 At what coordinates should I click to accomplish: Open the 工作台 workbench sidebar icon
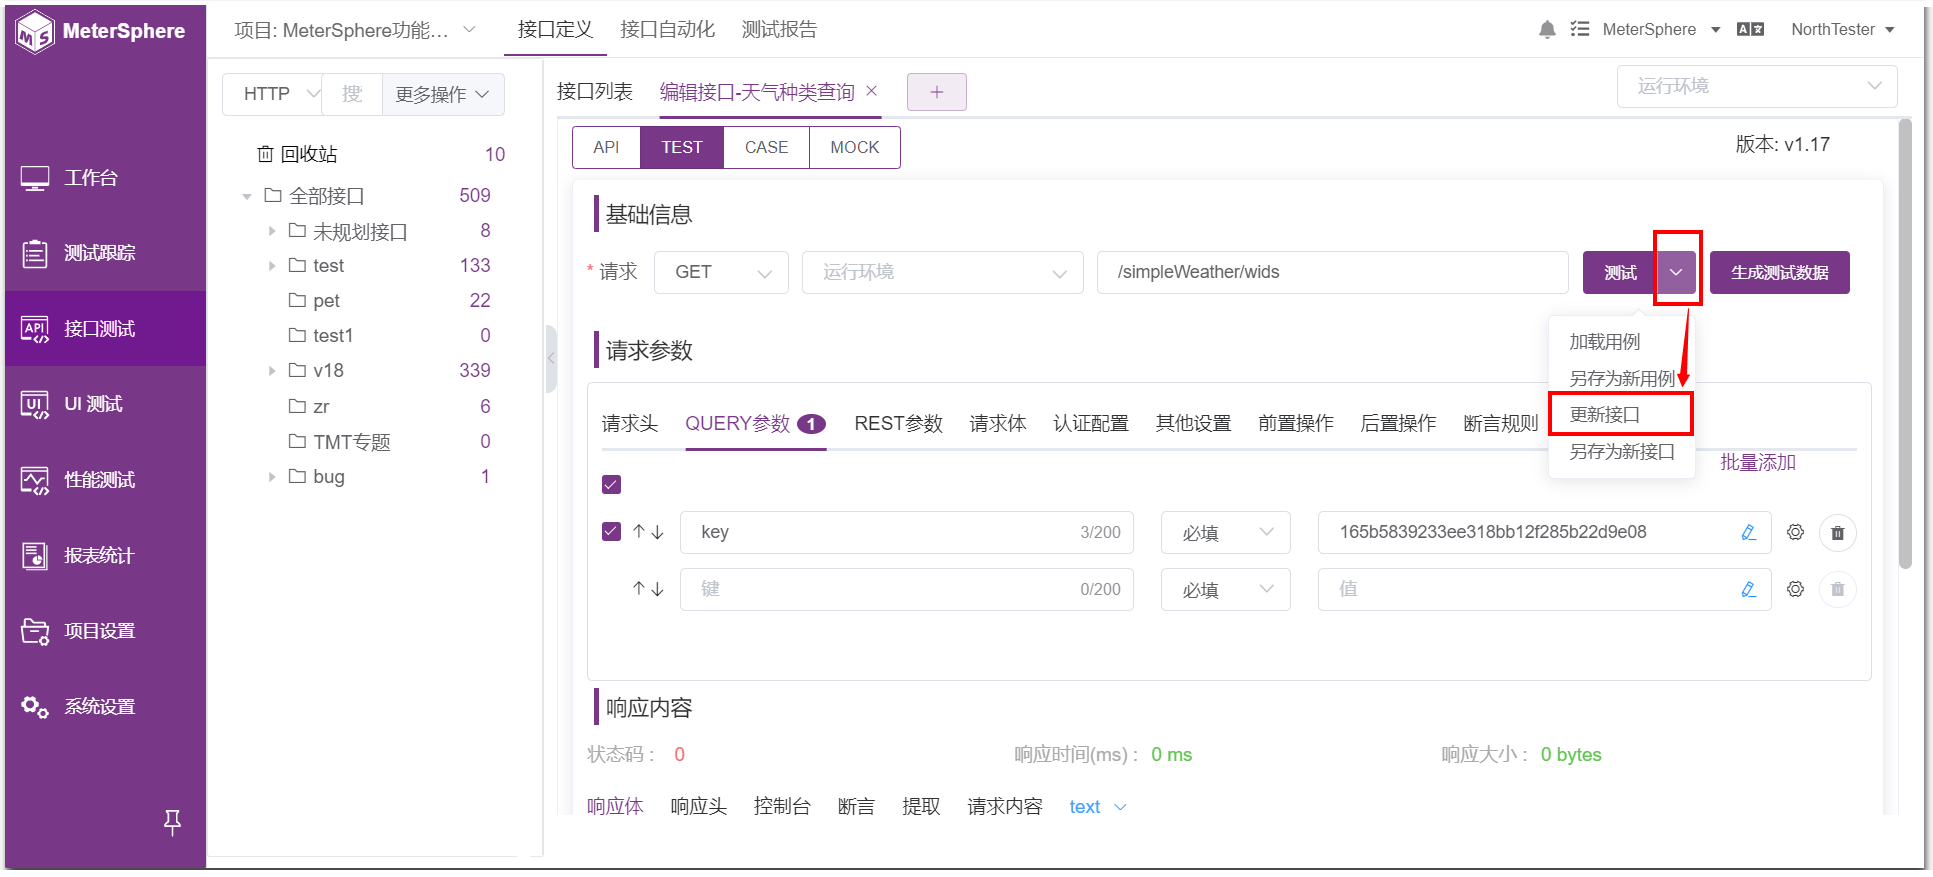[35, 178]
